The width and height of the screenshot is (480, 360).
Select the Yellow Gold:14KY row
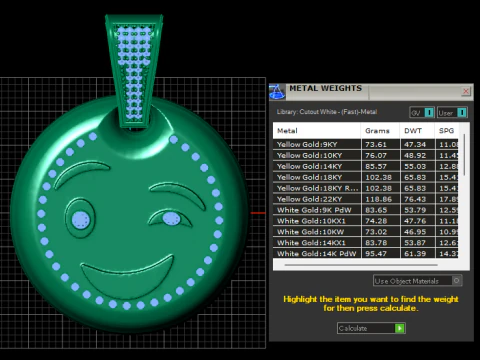[366, 166]
